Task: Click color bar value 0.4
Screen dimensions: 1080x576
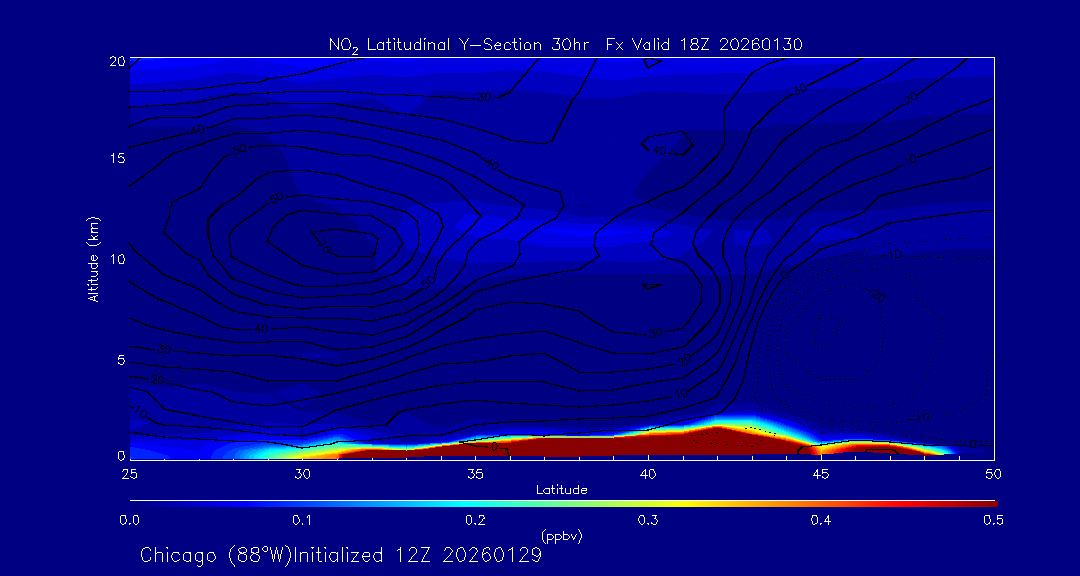Action: (820, 521)
